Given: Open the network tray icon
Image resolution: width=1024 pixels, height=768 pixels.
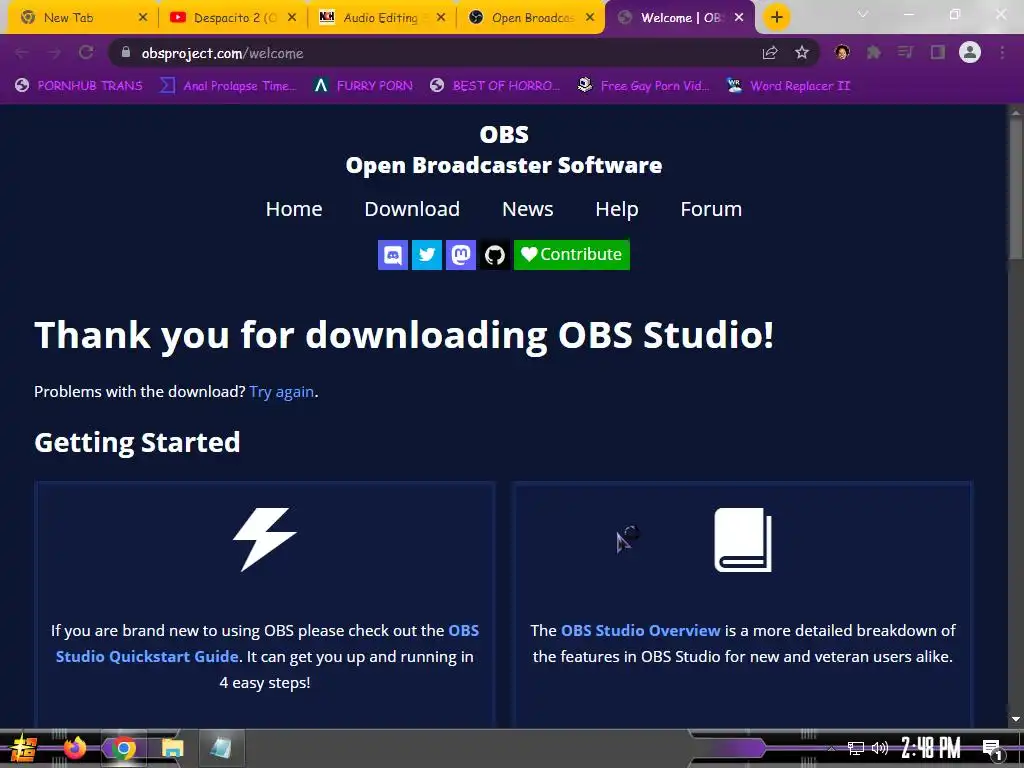Looking at the screenshot, I should pyautogui.click(x=856, y=748).
